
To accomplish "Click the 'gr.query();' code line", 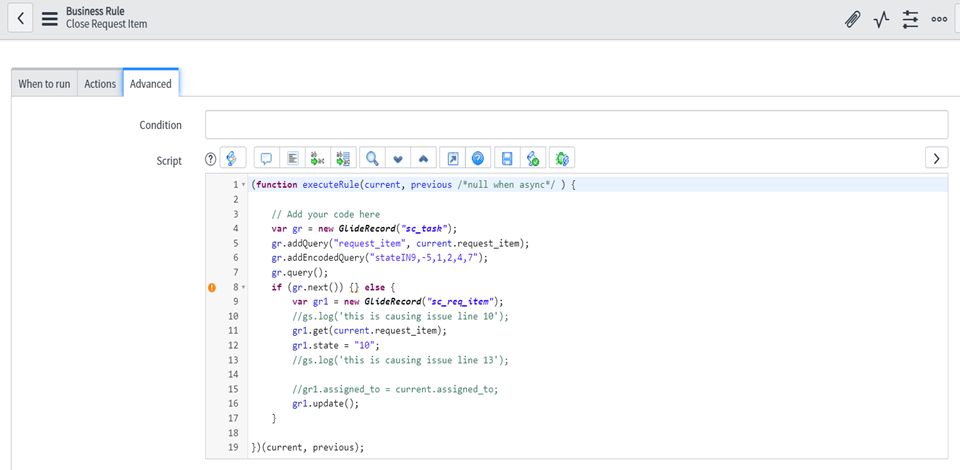I will (x=300, y=272).
